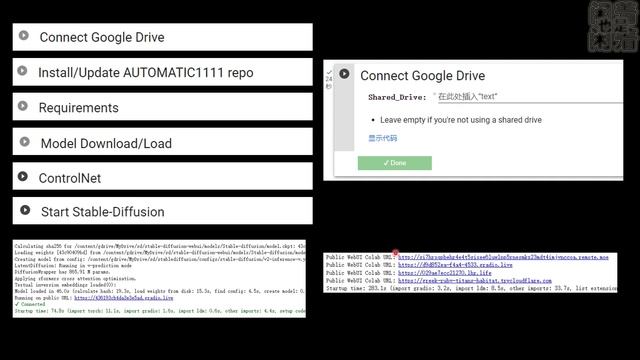Click the 'Leave empty if you're not using a shared drive' note
The image size is (640, 360).
pos(461,120)
